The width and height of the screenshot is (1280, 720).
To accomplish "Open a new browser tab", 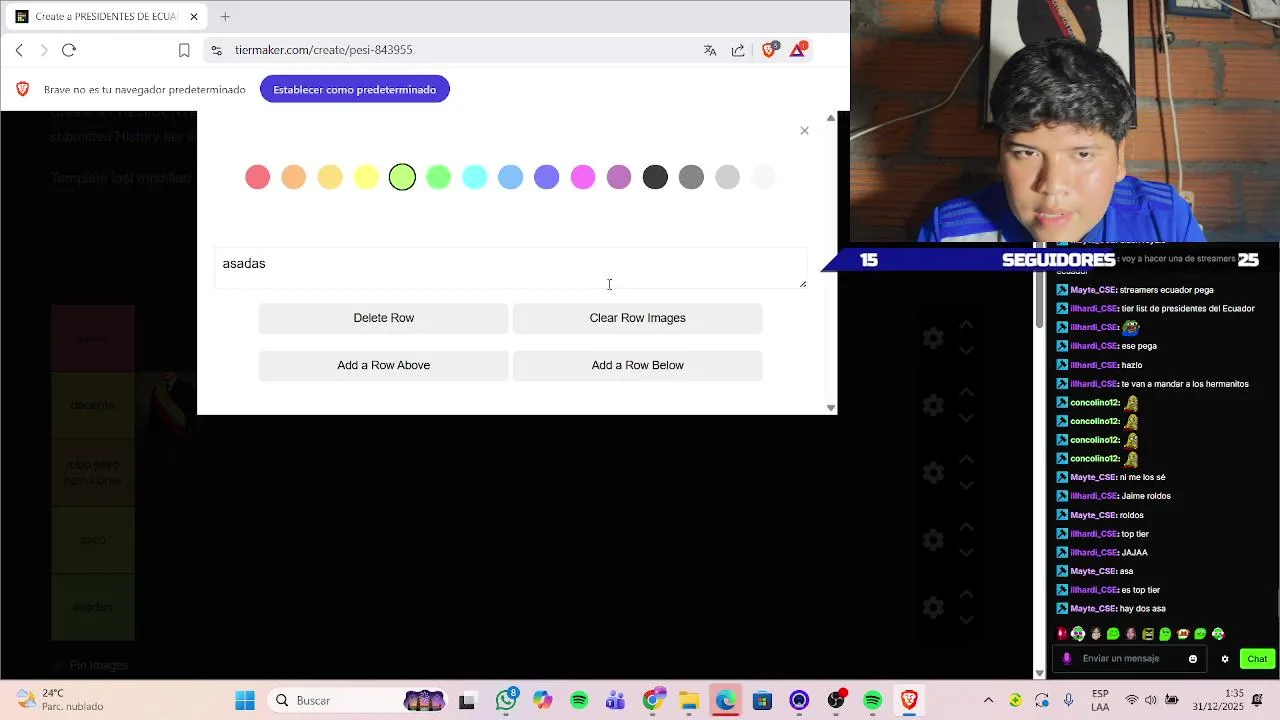I will pyautogui.click(x=225, y=17).
